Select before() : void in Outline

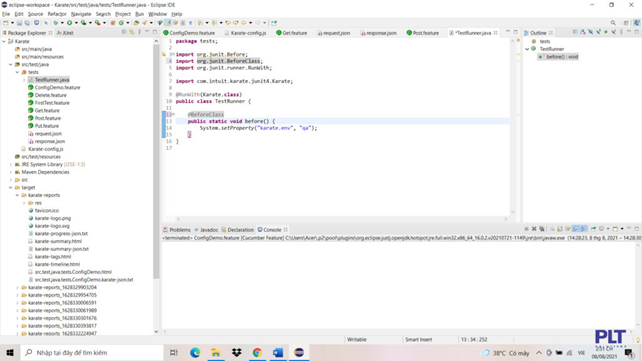point(558,56)
